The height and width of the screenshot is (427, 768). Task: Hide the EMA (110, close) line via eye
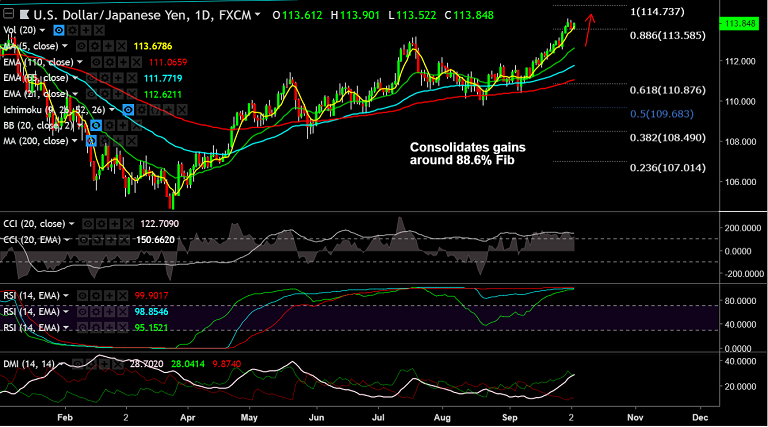(96, 62)
